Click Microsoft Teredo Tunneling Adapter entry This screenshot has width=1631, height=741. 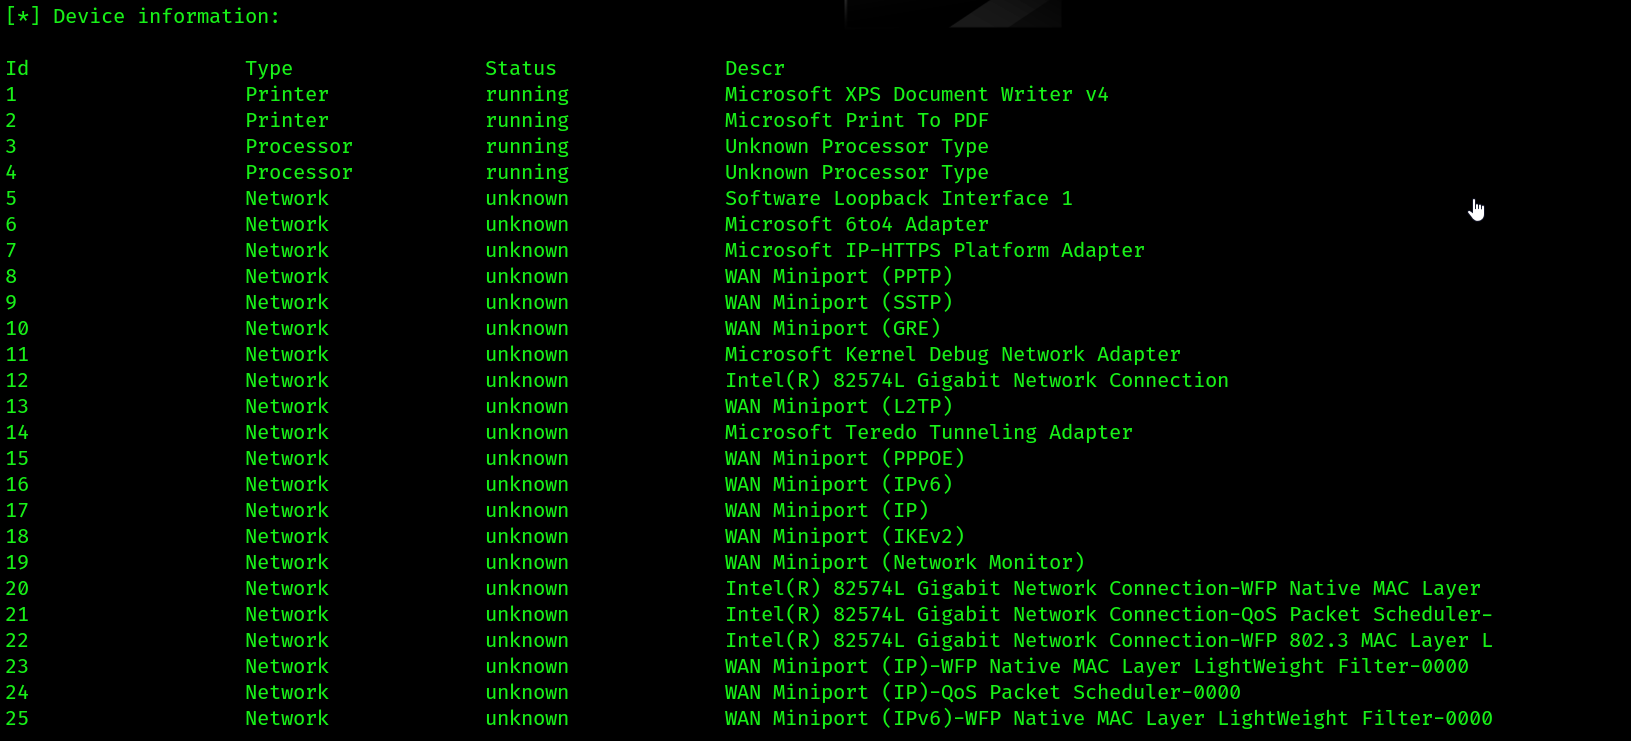(x=929, y=432)
